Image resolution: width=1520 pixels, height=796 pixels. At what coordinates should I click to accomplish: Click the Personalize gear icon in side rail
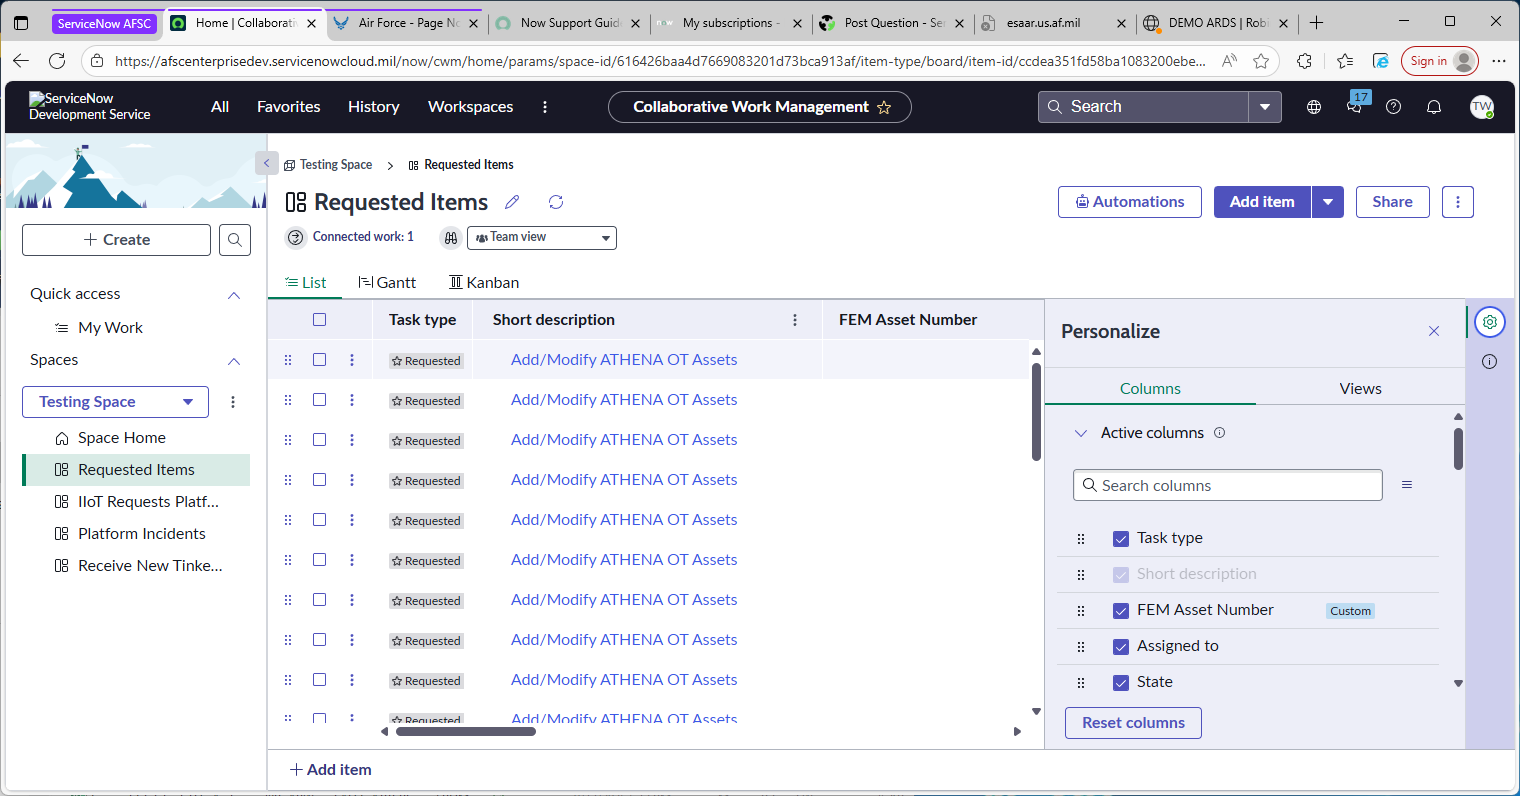[1490, 322]
